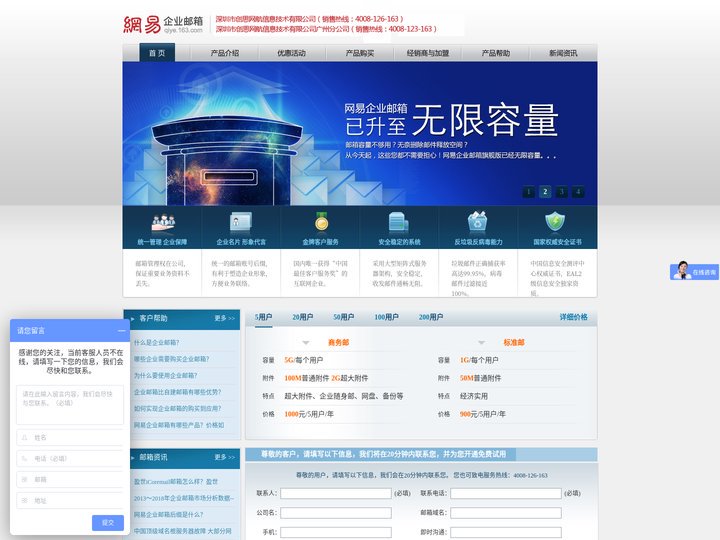Screen dimensions: 720x540
Task: Open 如何实现企业邮箱的购买到应用? link
Action: pos(178,409)
